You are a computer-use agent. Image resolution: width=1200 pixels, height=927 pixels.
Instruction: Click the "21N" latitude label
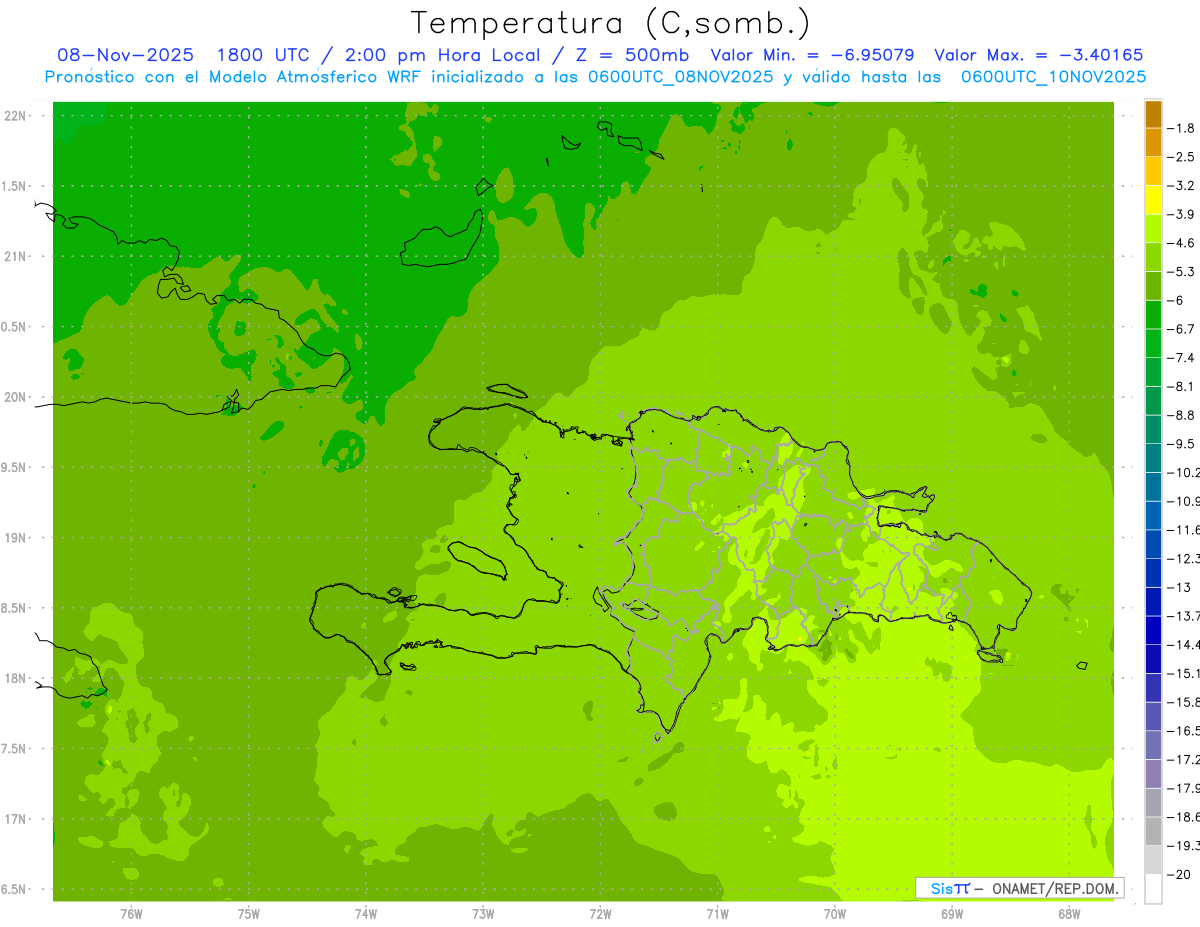(x=16, y=257)
